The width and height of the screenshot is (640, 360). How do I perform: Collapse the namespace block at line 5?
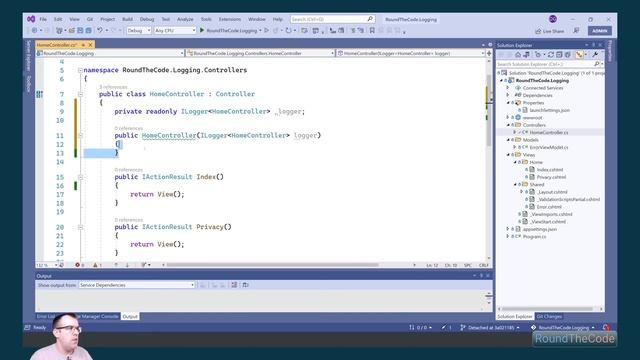click(x=80, y=70)
